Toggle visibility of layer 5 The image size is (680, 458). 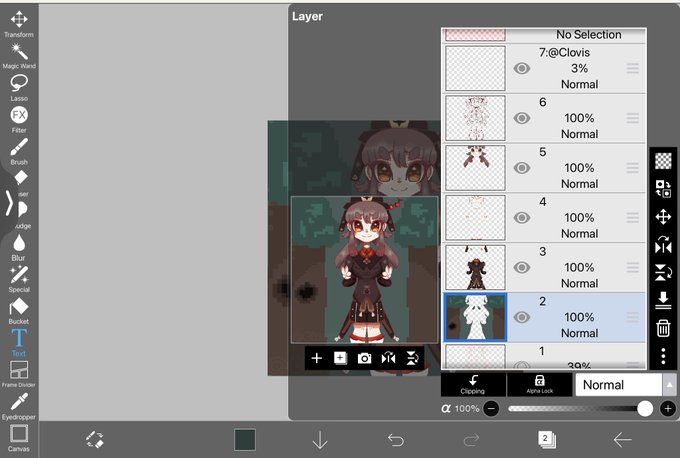(522, 168)
